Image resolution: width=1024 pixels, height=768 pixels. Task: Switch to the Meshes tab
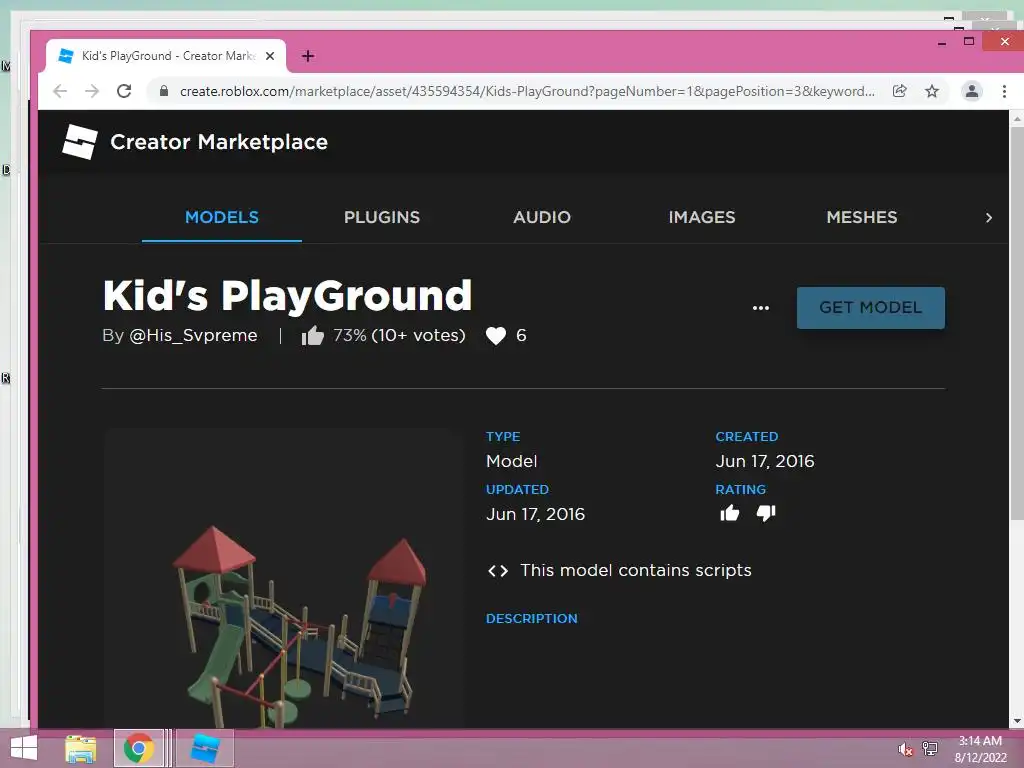click(x=861, y=217)
